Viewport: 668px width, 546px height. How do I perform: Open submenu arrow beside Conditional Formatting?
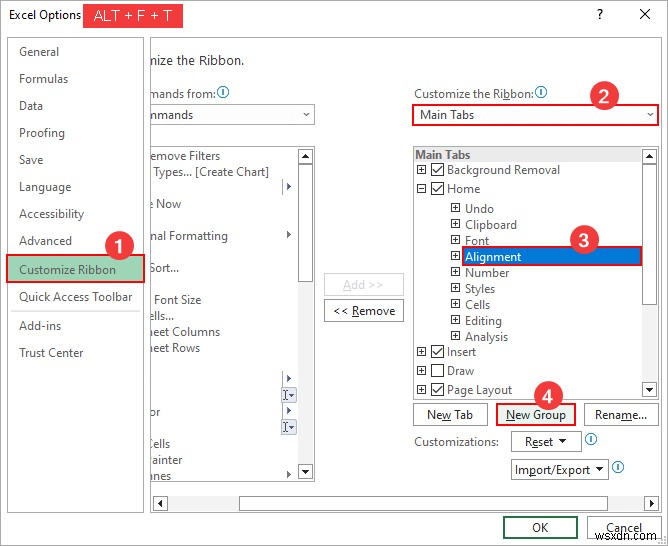point(289,235)
